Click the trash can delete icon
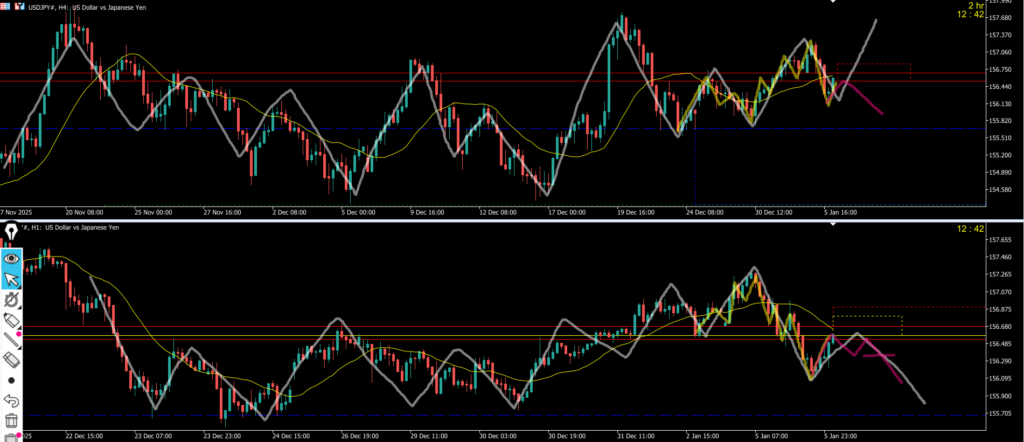This screenshot has width=1024, height=442. click(12, 420)
